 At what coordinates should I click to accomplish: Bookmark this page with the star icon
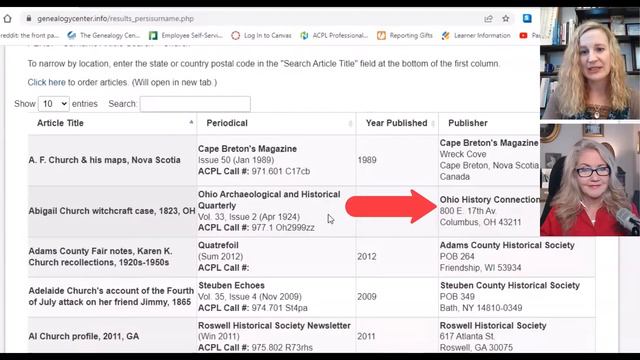(x=506, y=18)
